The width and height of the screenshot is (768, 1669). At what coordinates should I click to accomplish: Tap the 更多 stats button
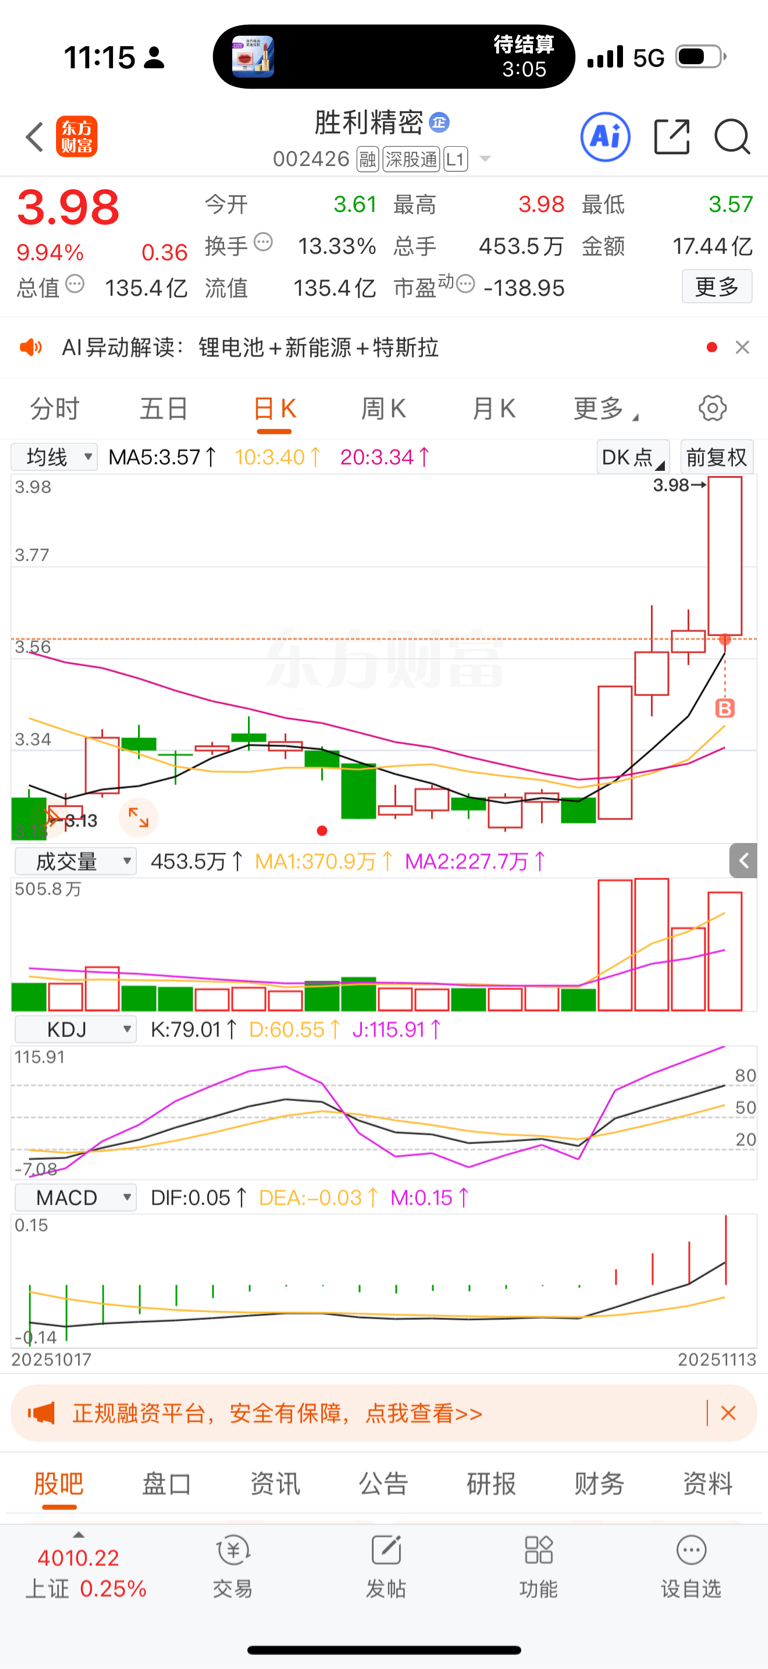coord(717,287)
